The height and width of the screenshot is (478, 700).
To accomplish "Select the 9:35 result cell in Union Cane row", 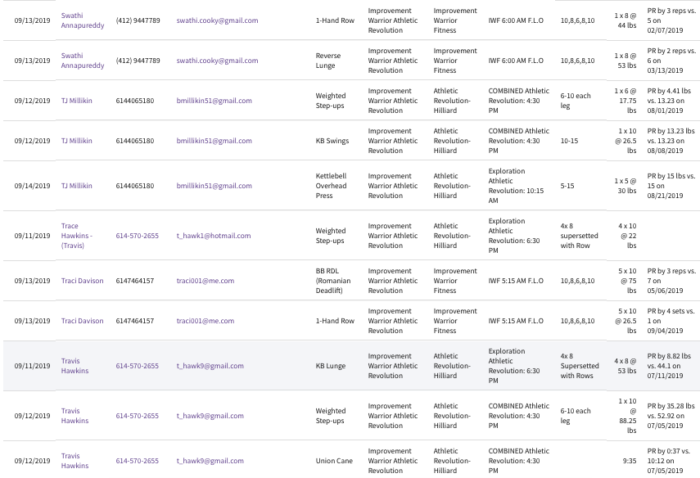I will point(629,461).
